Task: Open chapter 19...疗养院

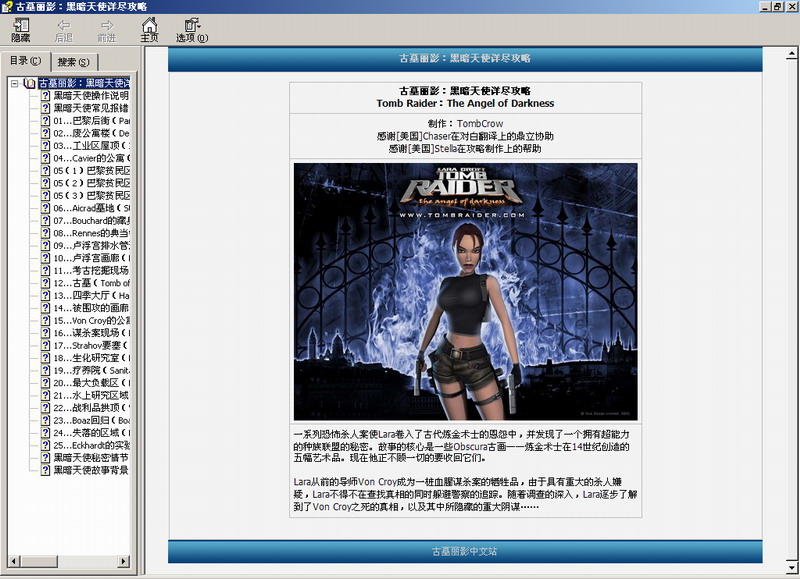Action: coord(91,370)
